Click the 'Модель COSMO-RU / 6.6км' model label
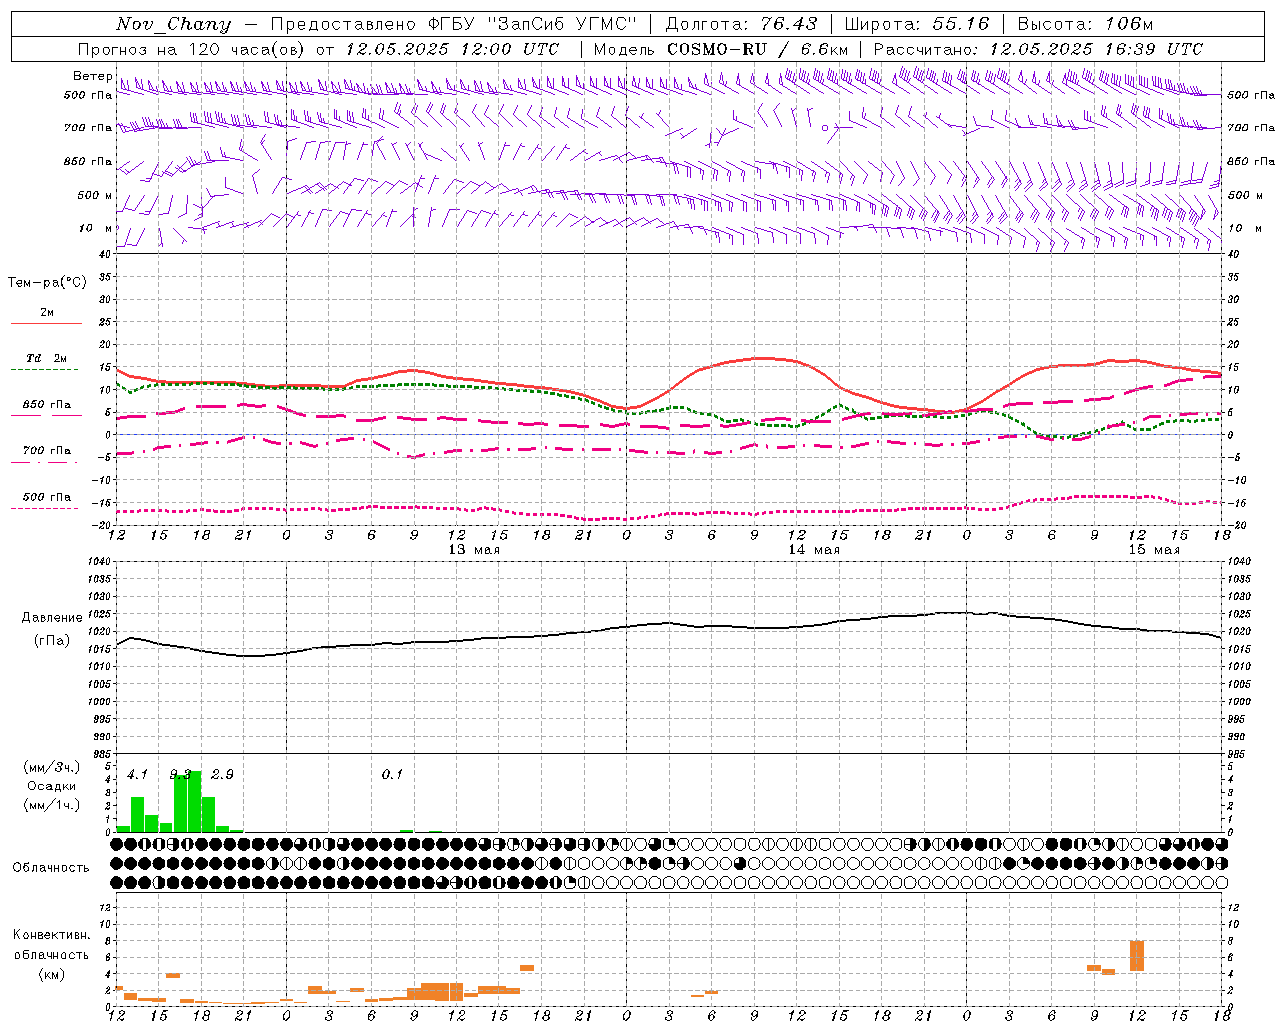 (721, 49)
